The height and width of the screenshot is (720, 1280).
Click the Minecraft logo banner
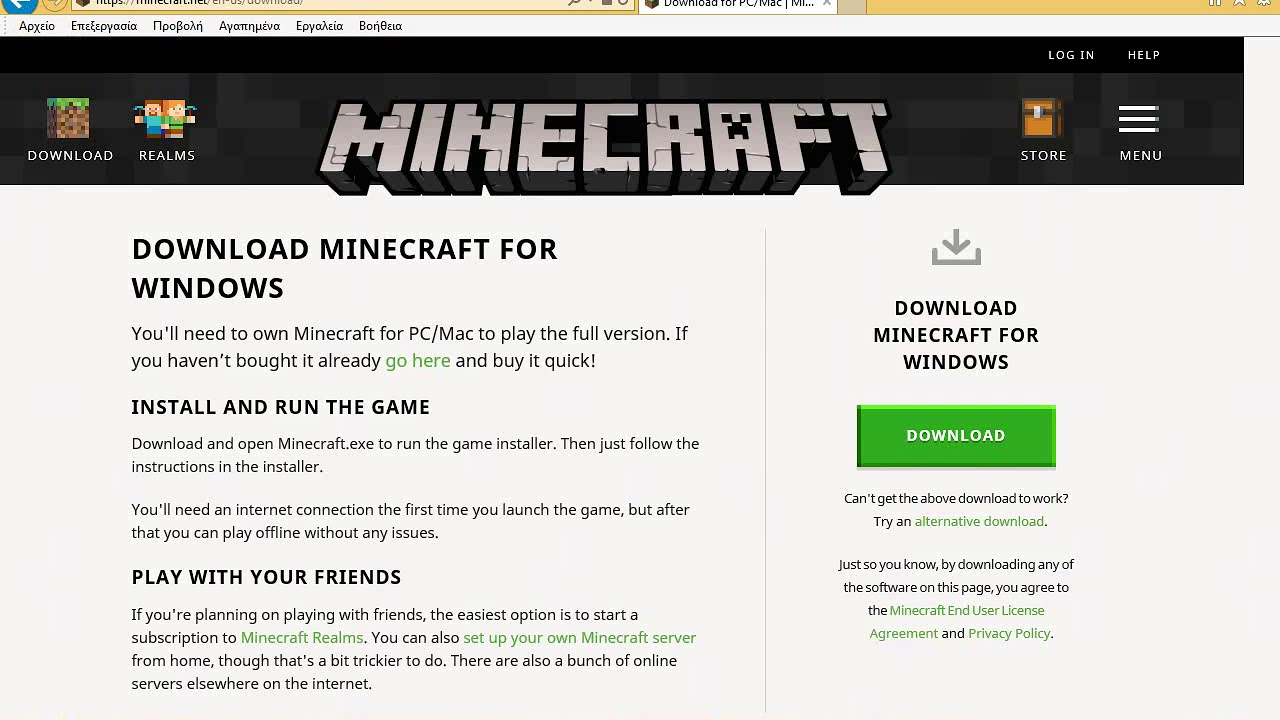[x=604, y=146]
